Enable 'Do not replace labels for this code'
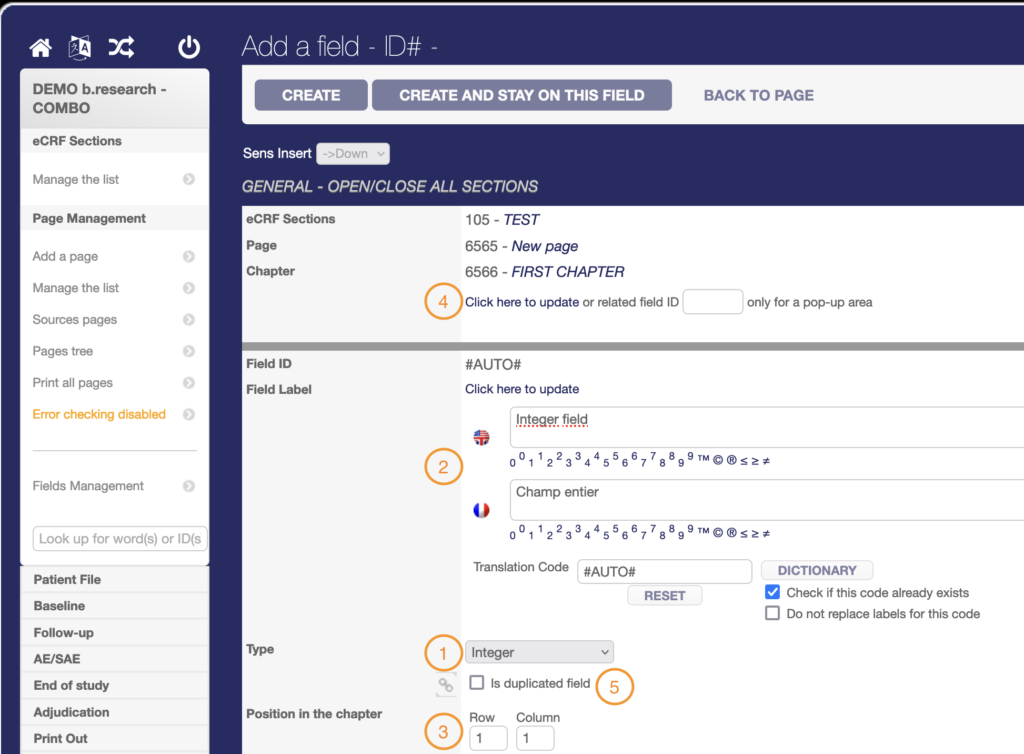 772,613
